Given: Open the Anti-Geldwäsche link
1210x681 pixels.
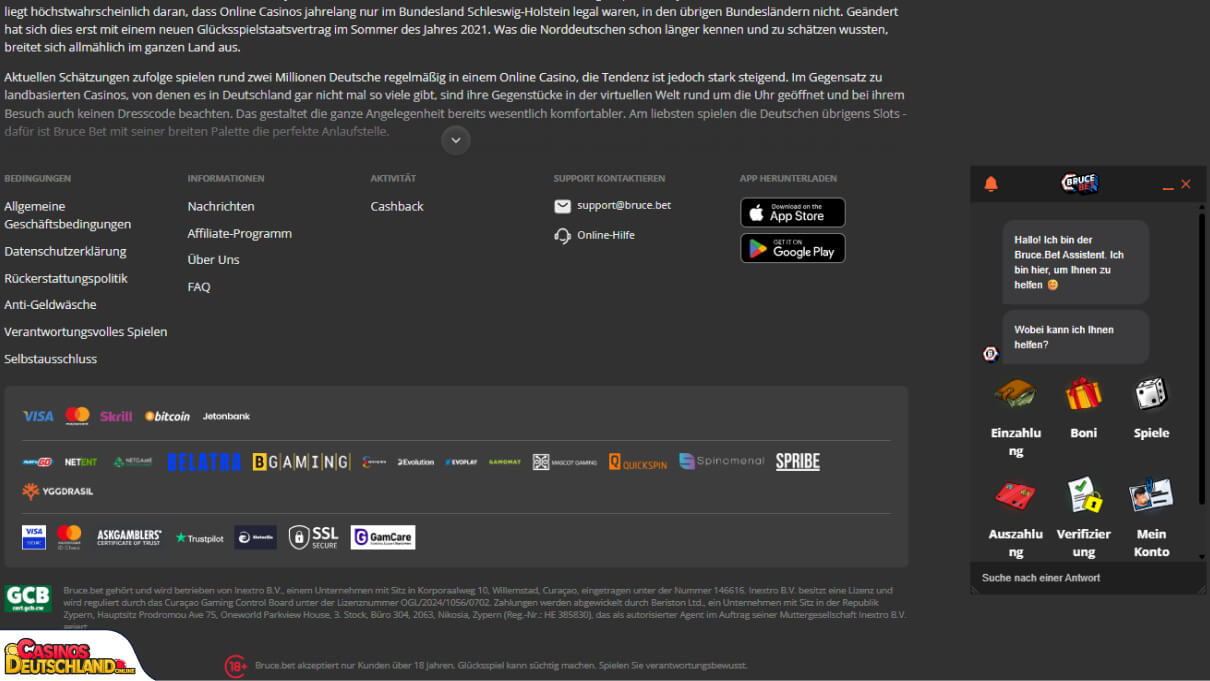Looking at the screenshot, I should pos(50,304).
